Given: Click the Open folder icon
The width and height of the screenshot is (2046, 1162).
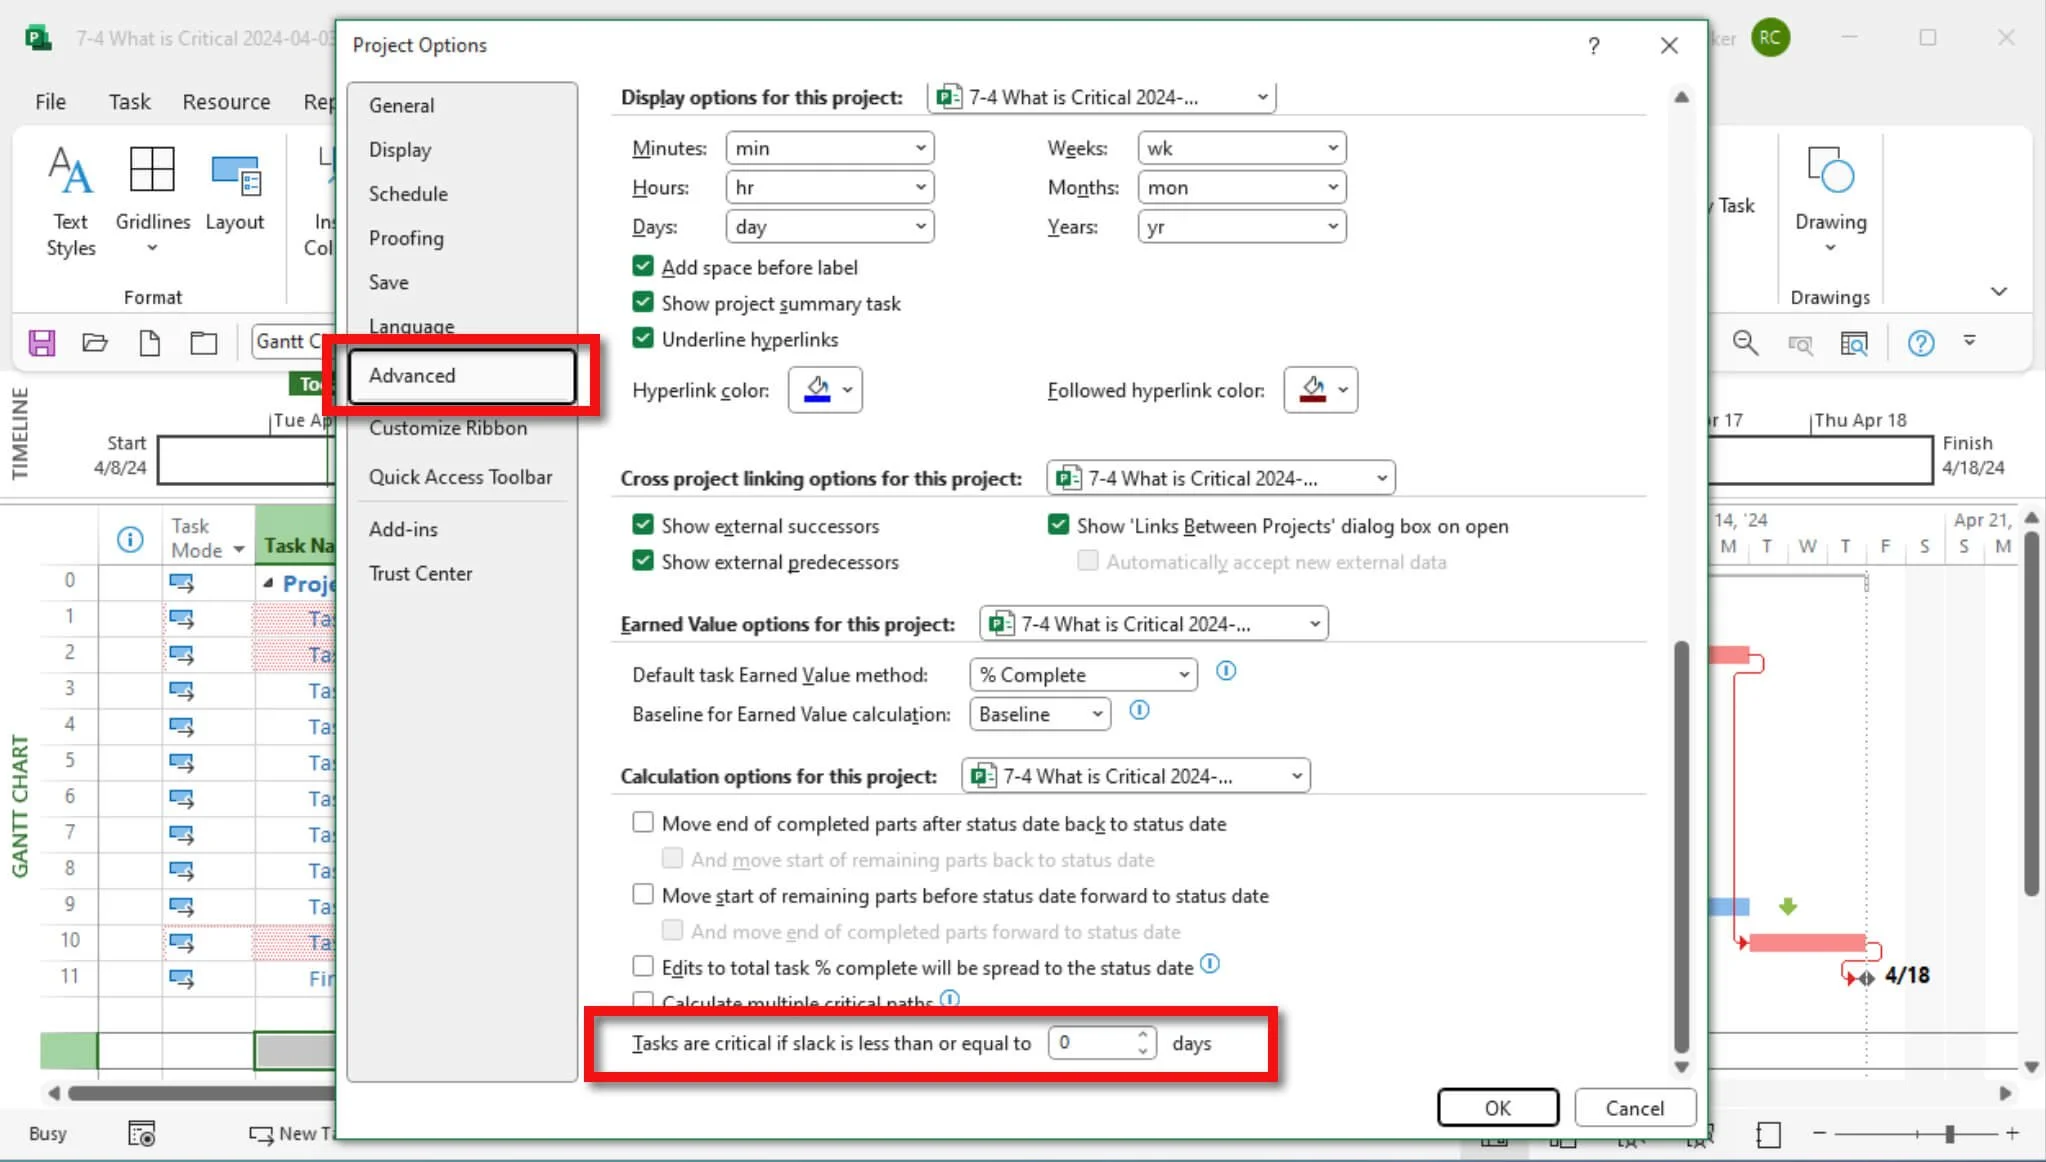Looking at the screenshot, I should (x=95, y=343).
